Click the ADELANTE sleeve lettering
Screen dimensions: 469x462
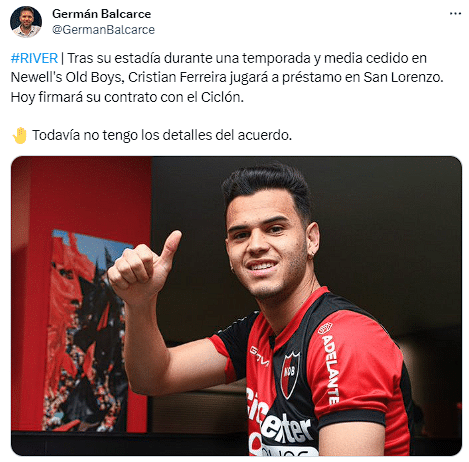point(330,369)
